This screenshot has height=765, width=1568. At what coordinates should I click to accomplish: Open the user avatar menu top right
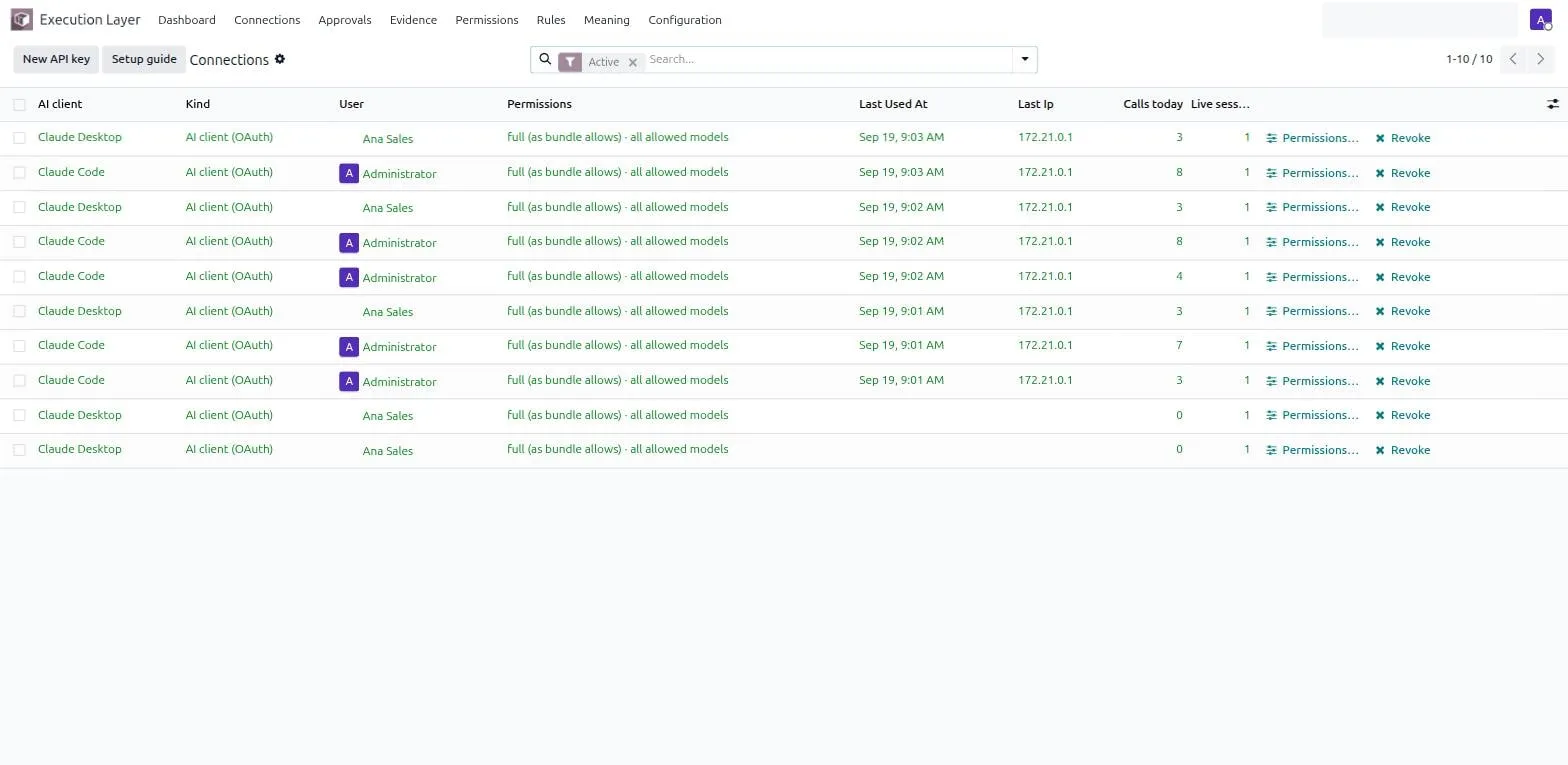click(1541, 20)
